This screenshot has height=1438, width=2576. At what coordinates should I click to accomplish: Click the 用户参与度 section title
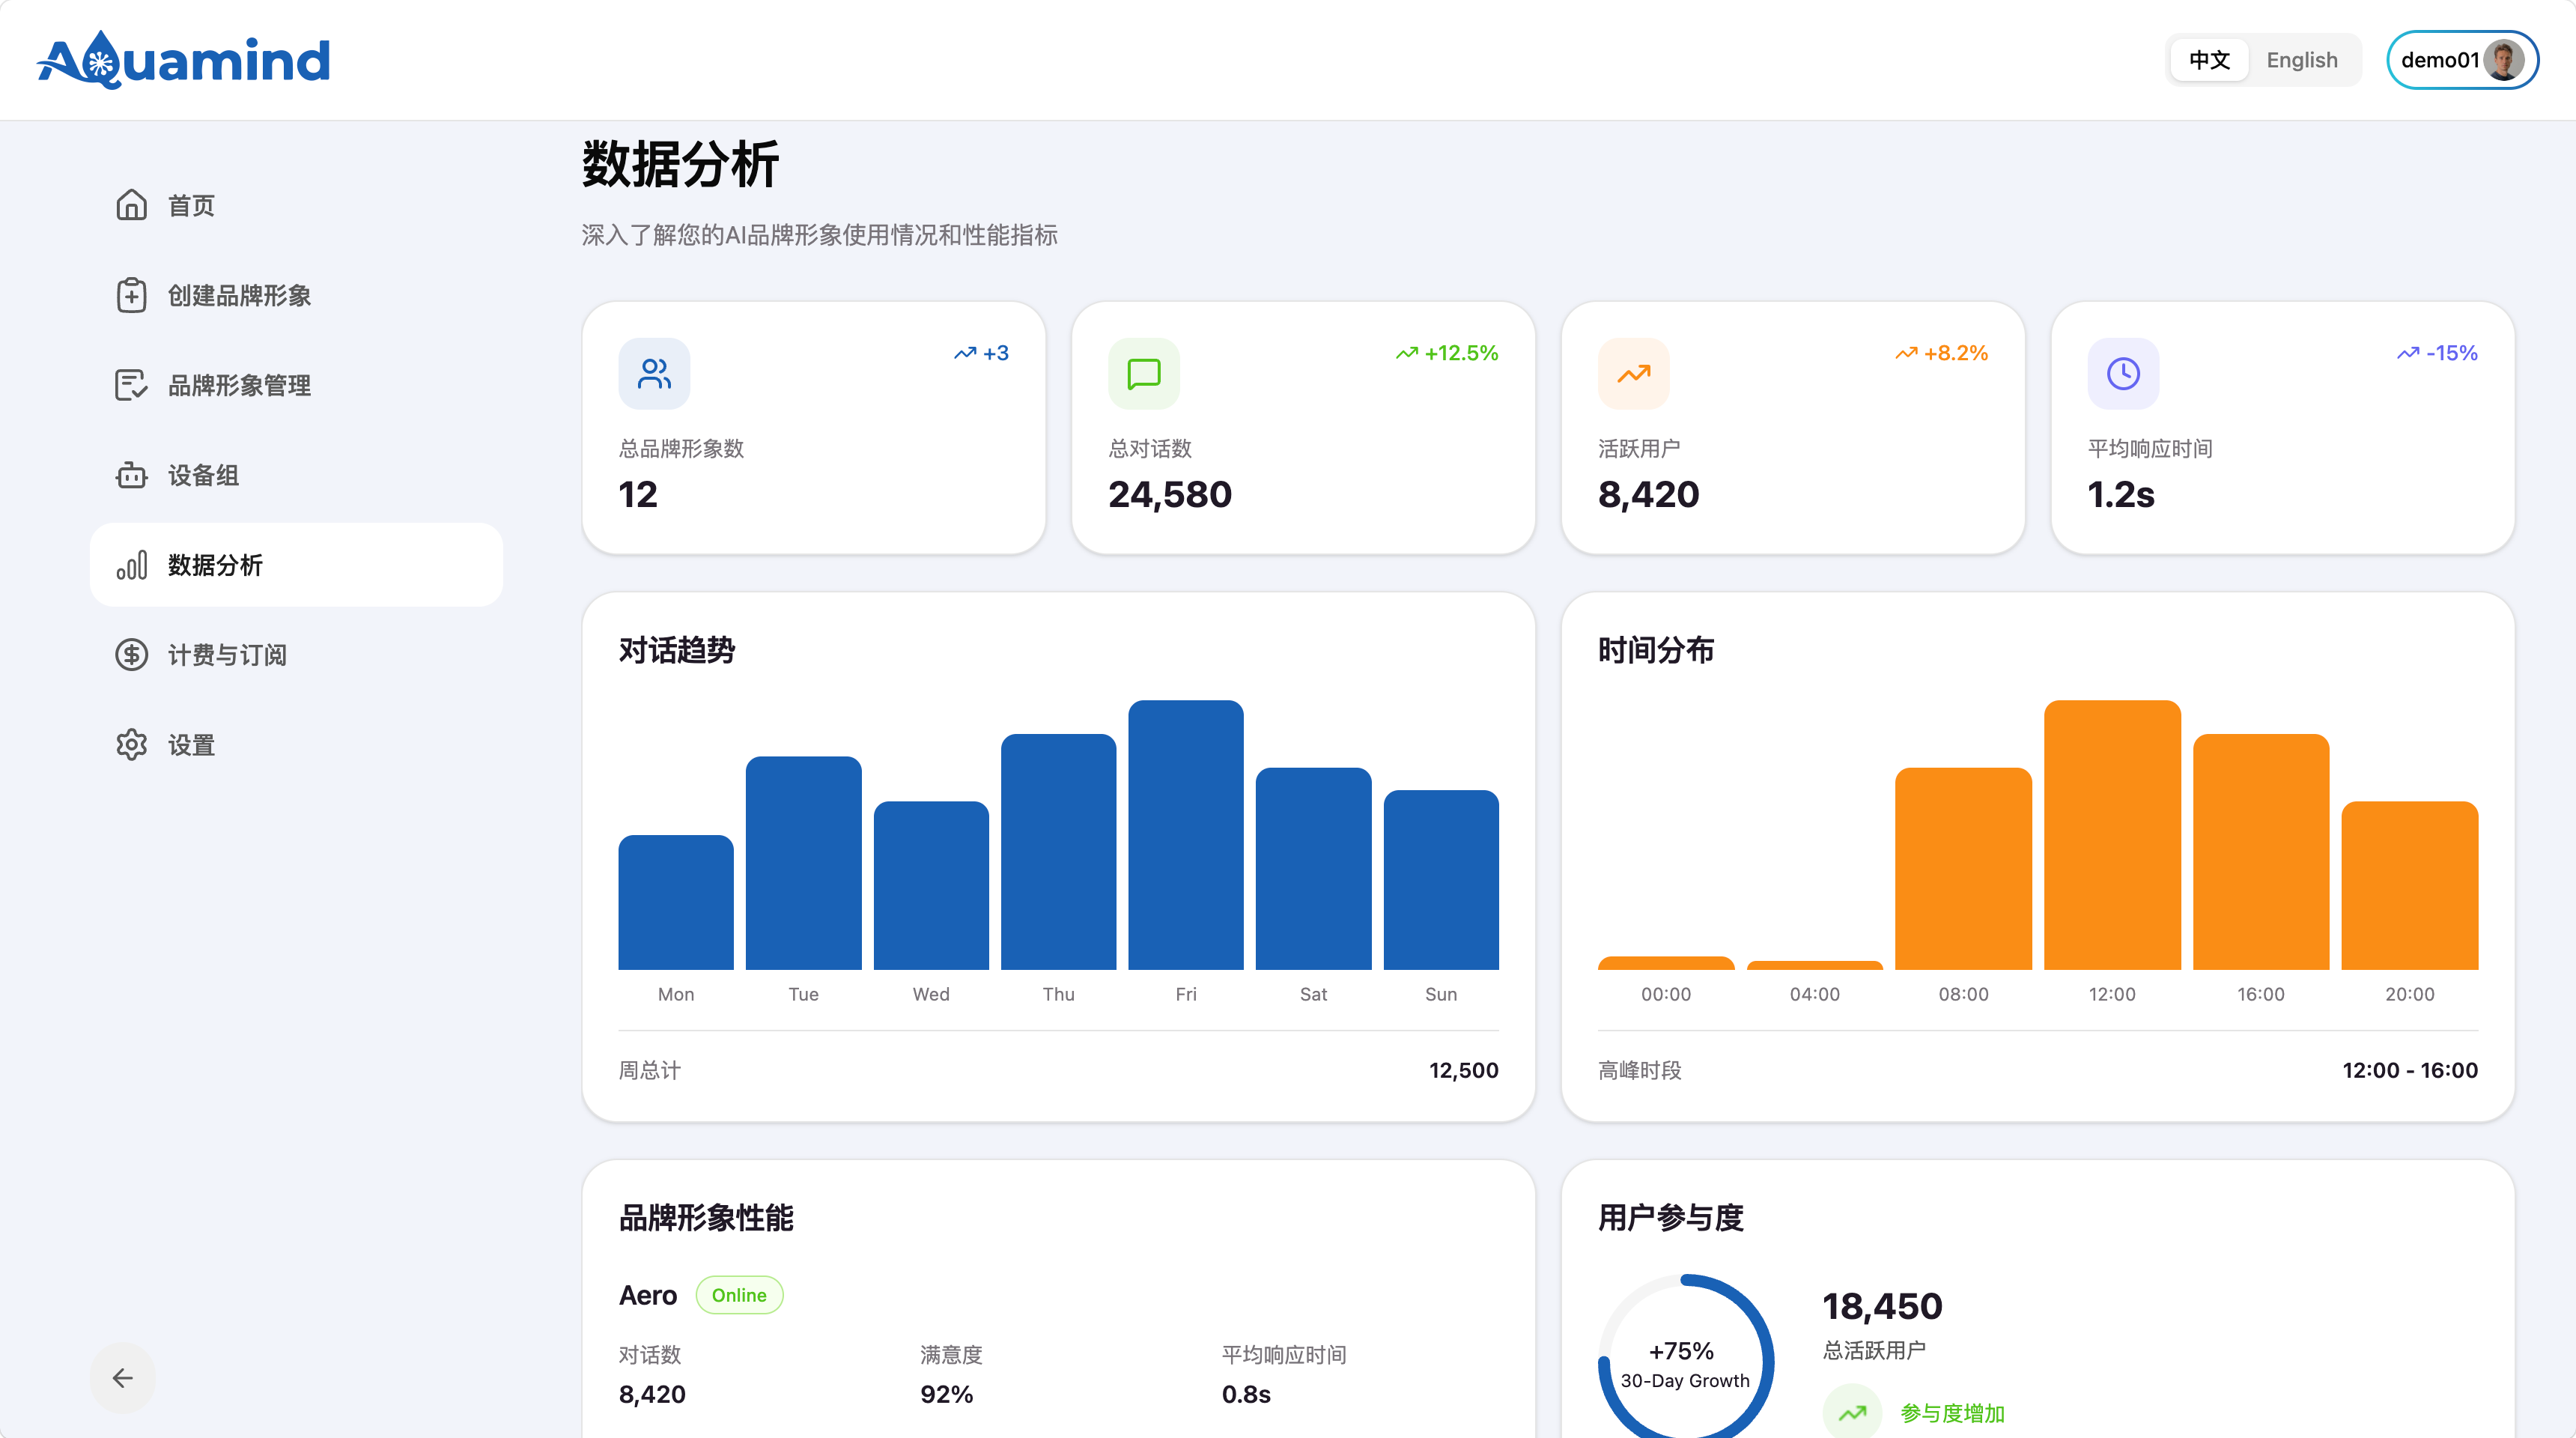(1671, 1217)
